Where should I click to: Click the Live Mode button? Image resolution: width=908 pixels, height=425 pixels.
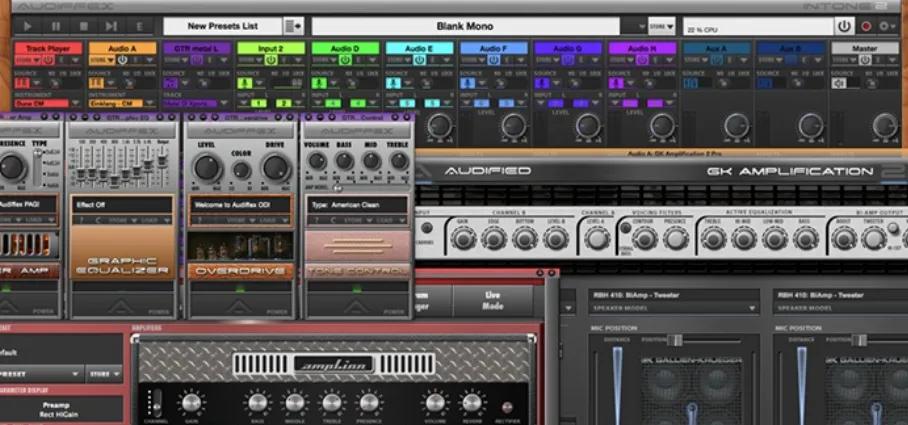pos(492,300)
